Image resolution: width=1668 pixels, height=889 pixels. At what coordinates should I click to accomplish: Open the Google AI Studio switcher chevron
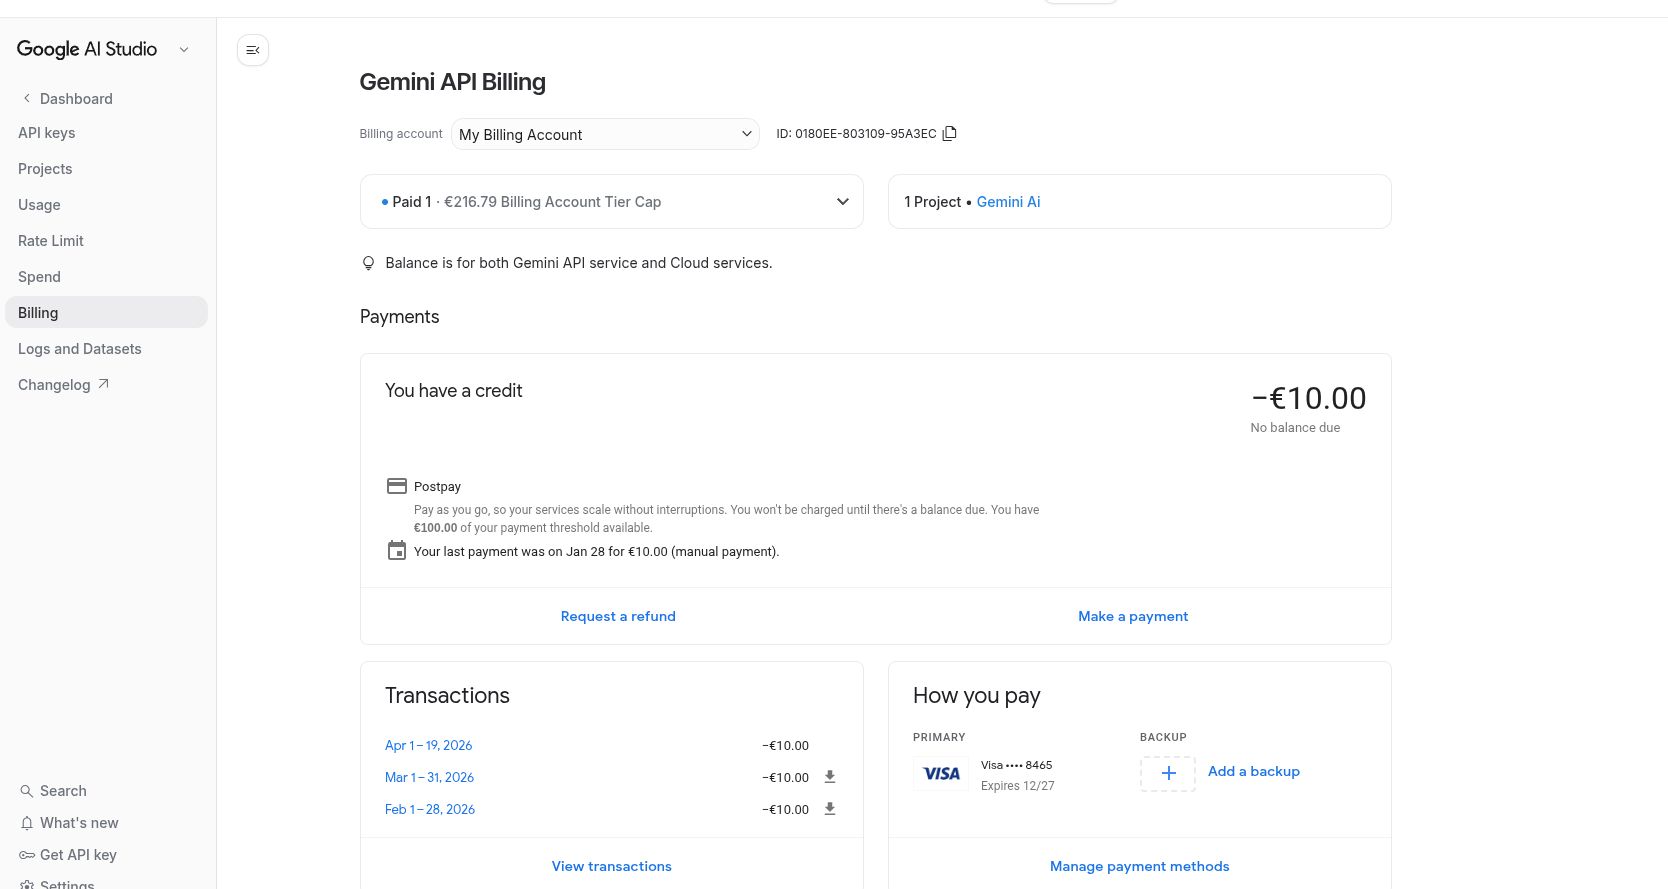pos(184,50)
